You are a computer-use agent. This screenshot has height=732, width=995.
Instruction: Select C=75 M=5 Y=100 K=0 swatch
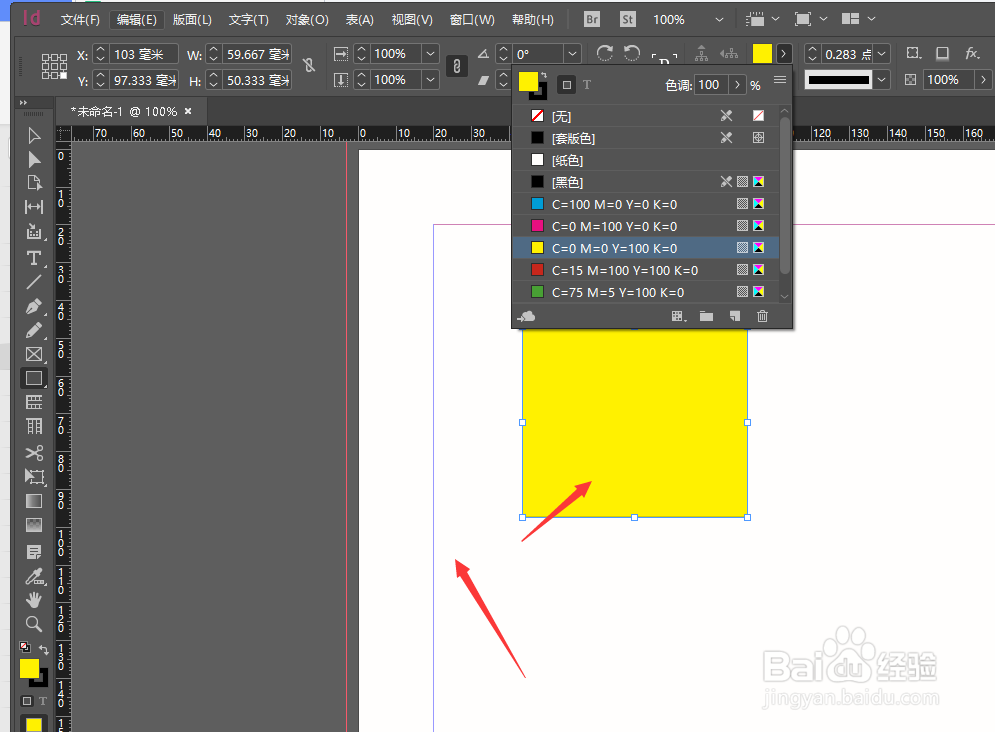646,292
